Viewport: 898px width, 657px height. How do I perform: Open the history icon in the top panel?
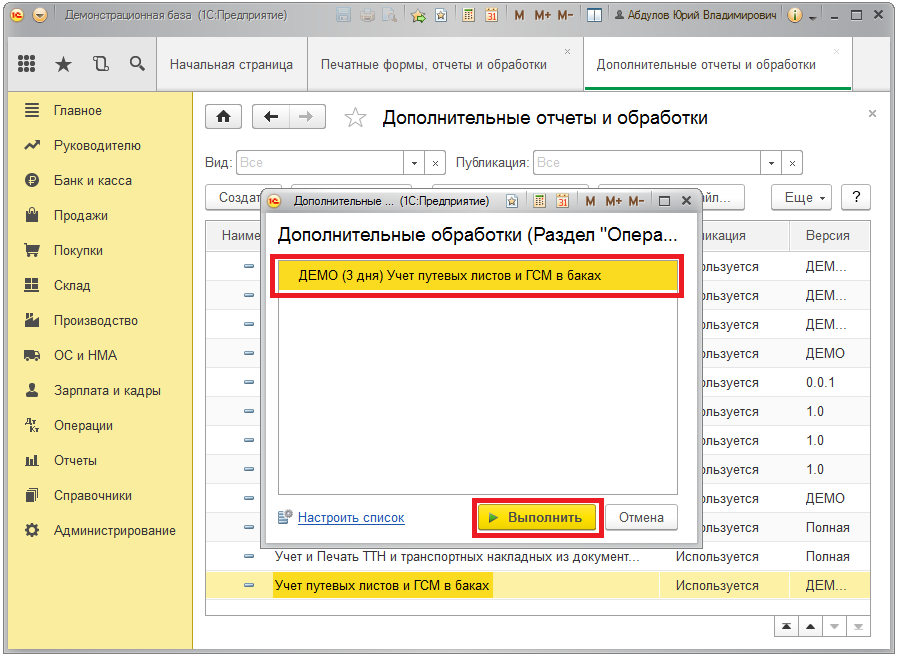(100, 64)
